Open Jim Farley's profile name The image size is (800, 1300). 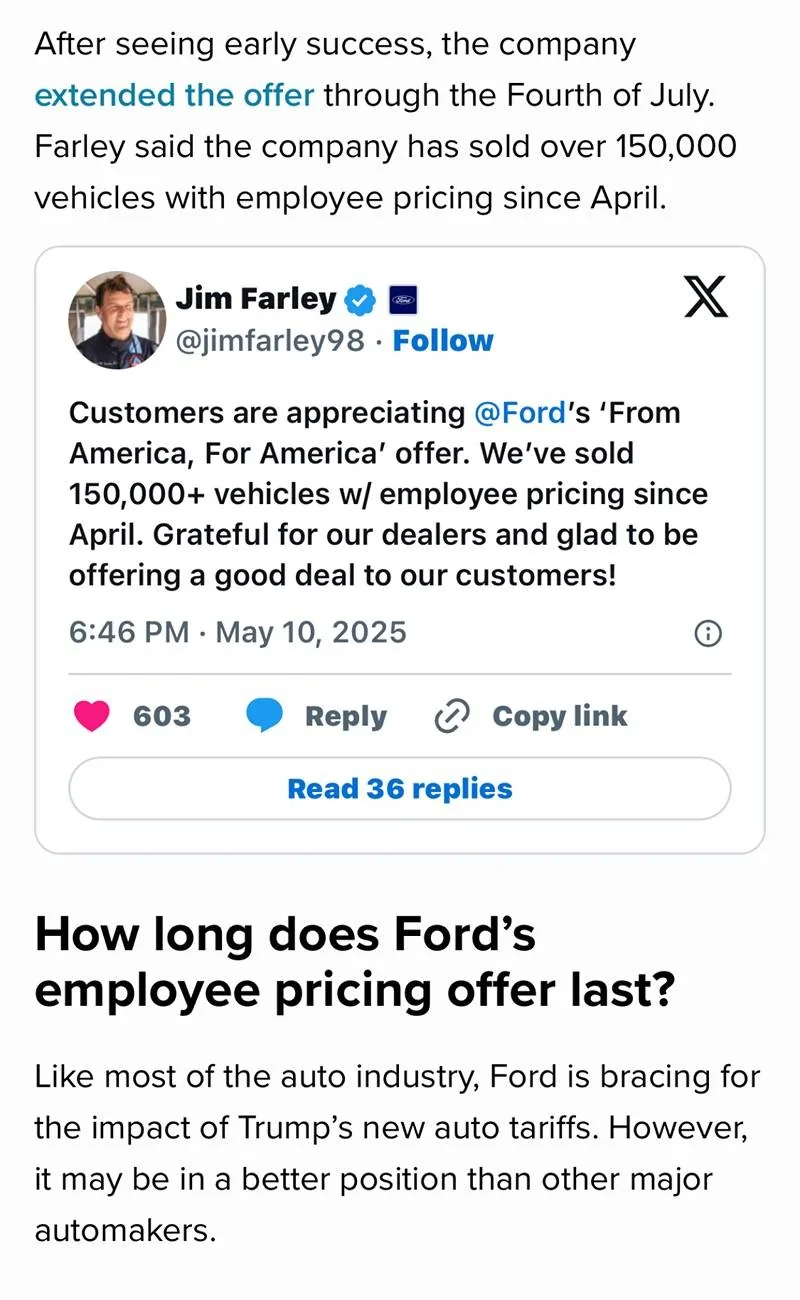click(256, 298)
